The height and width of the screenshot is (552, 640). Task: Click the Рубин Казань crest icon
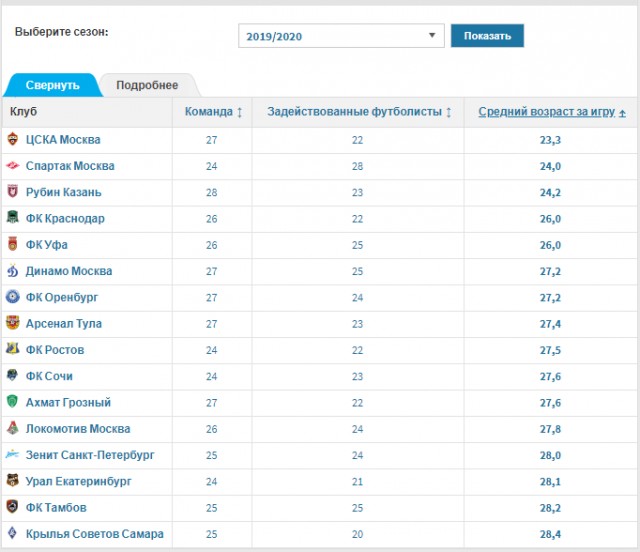point(13,191)
